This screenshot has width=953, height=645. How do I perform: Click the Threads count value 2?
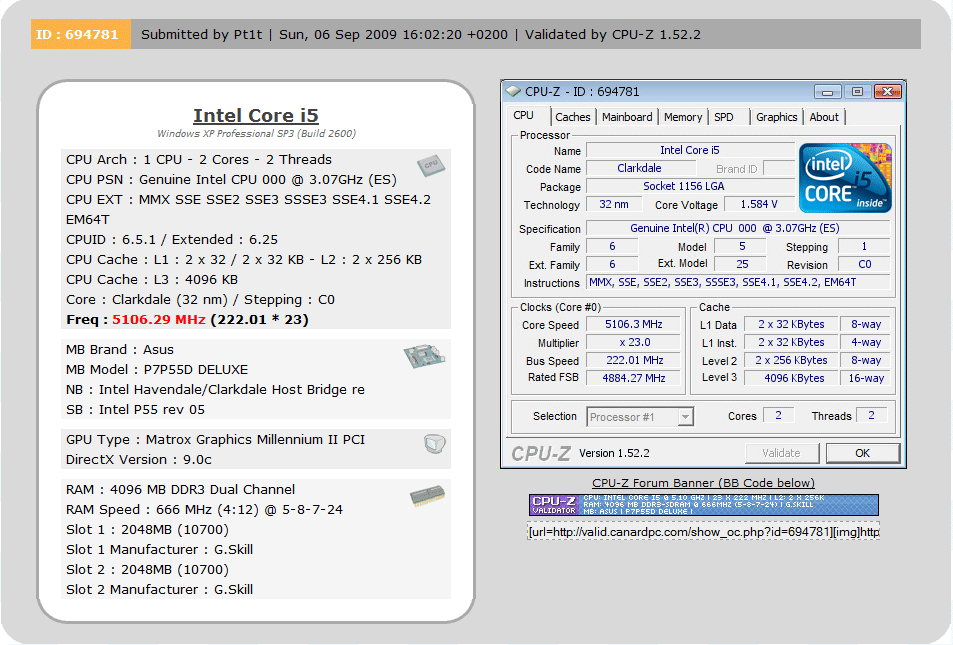pos(871,415)
